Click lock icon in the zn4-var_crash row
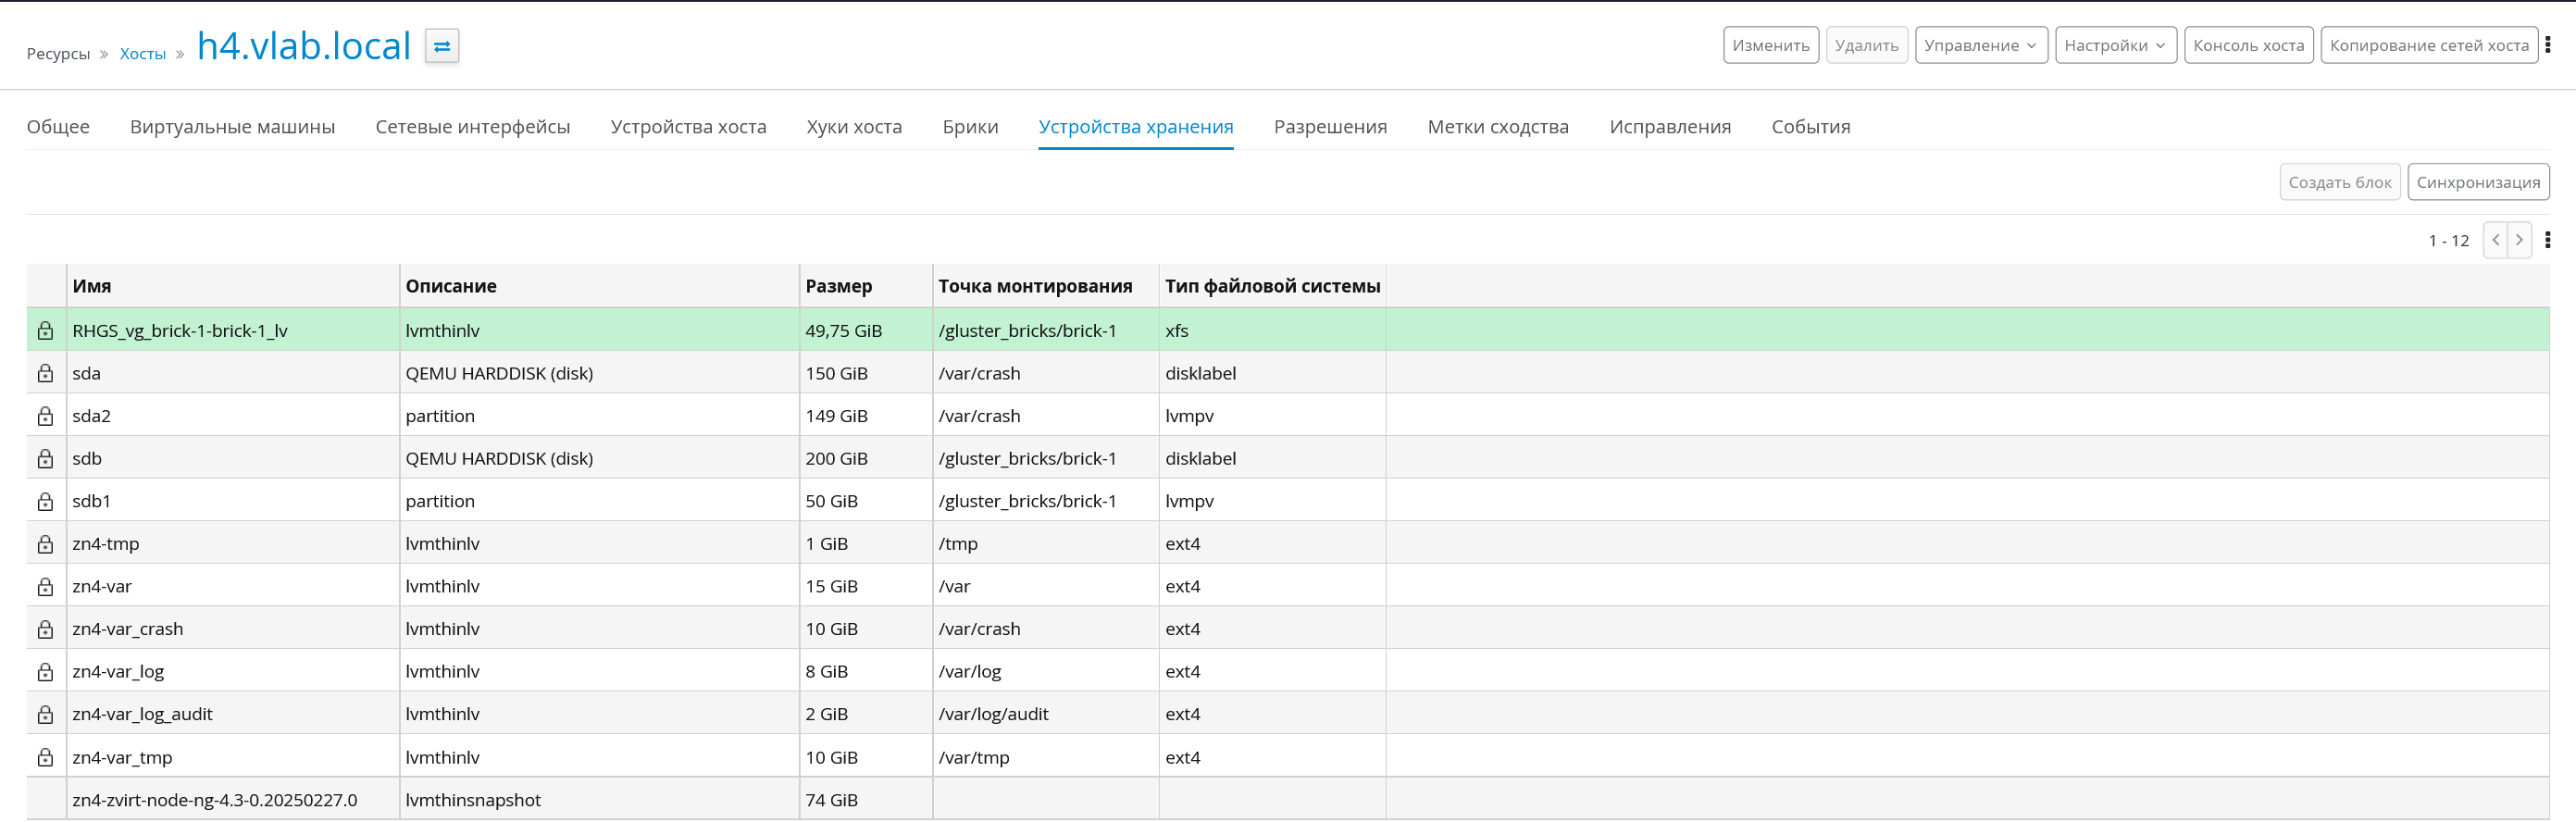Screen dimensions: 2576x822 click(x=46, y=629)
